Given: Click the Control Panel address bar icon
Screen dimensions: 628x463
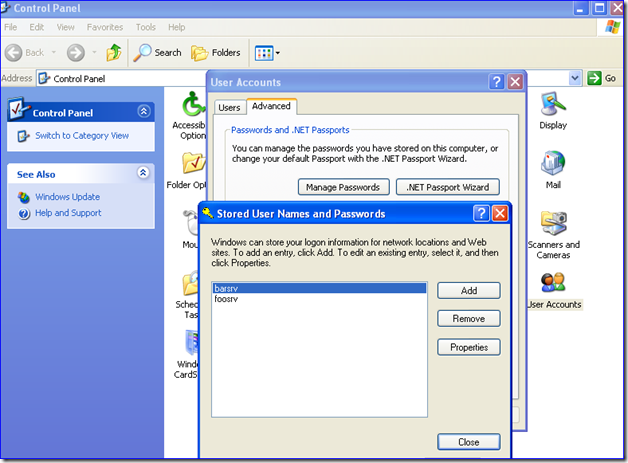Looking at the screenshot, I should 44,78.
